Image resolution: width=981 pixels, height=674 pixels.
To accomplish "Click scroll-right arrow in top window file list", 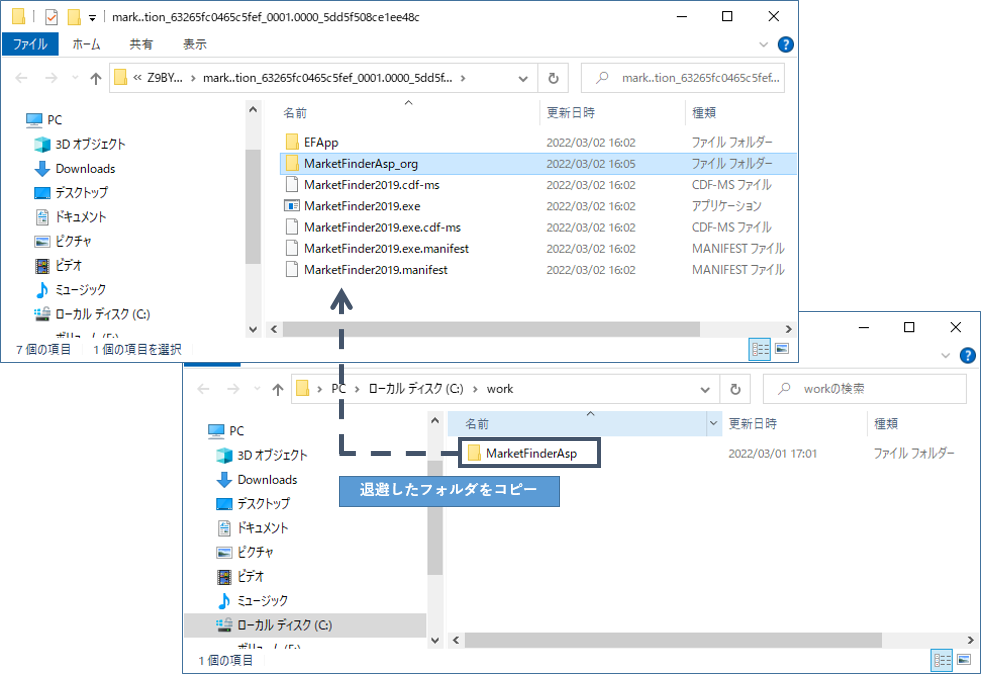I will pyautogui.click(x=788, y=329).
